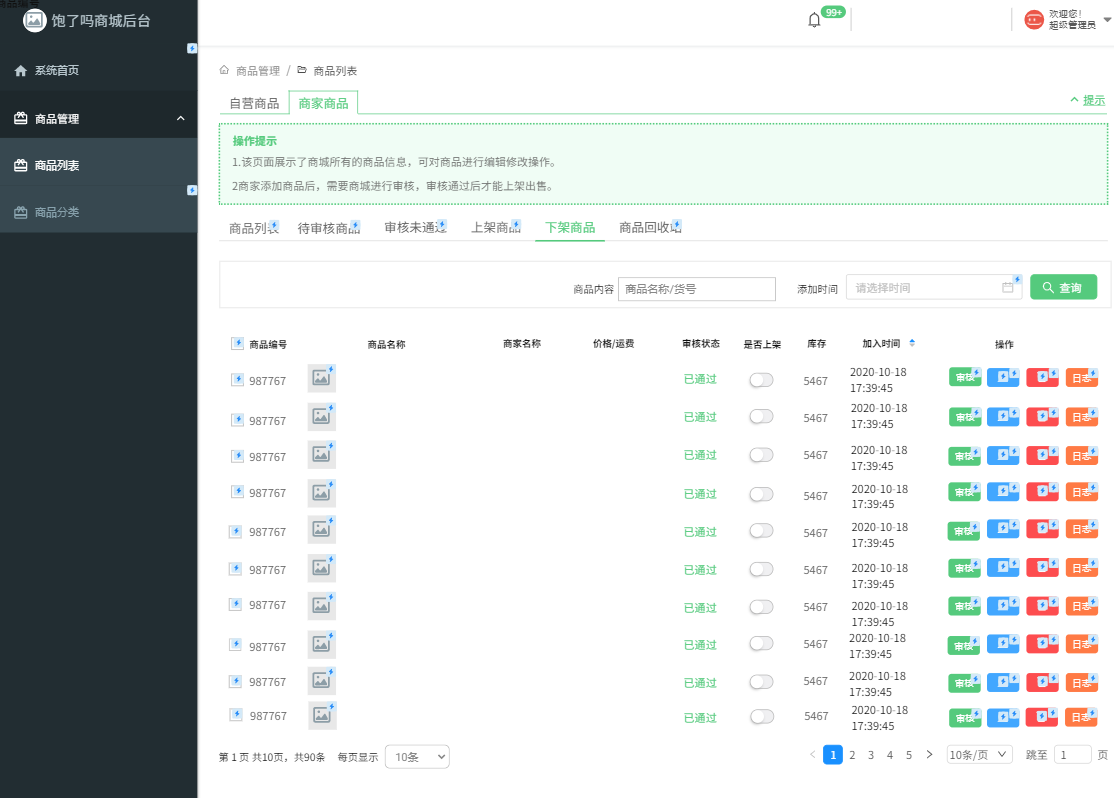1114x798 pixels.
Task: Tick the last row's 987767 checkbox
Action: click(x=236, y=715)
